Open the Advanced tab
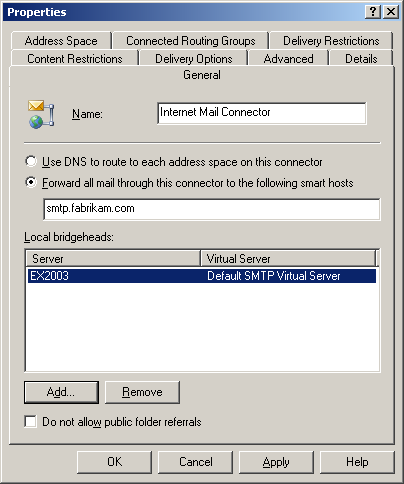 (x=288, y=59)
